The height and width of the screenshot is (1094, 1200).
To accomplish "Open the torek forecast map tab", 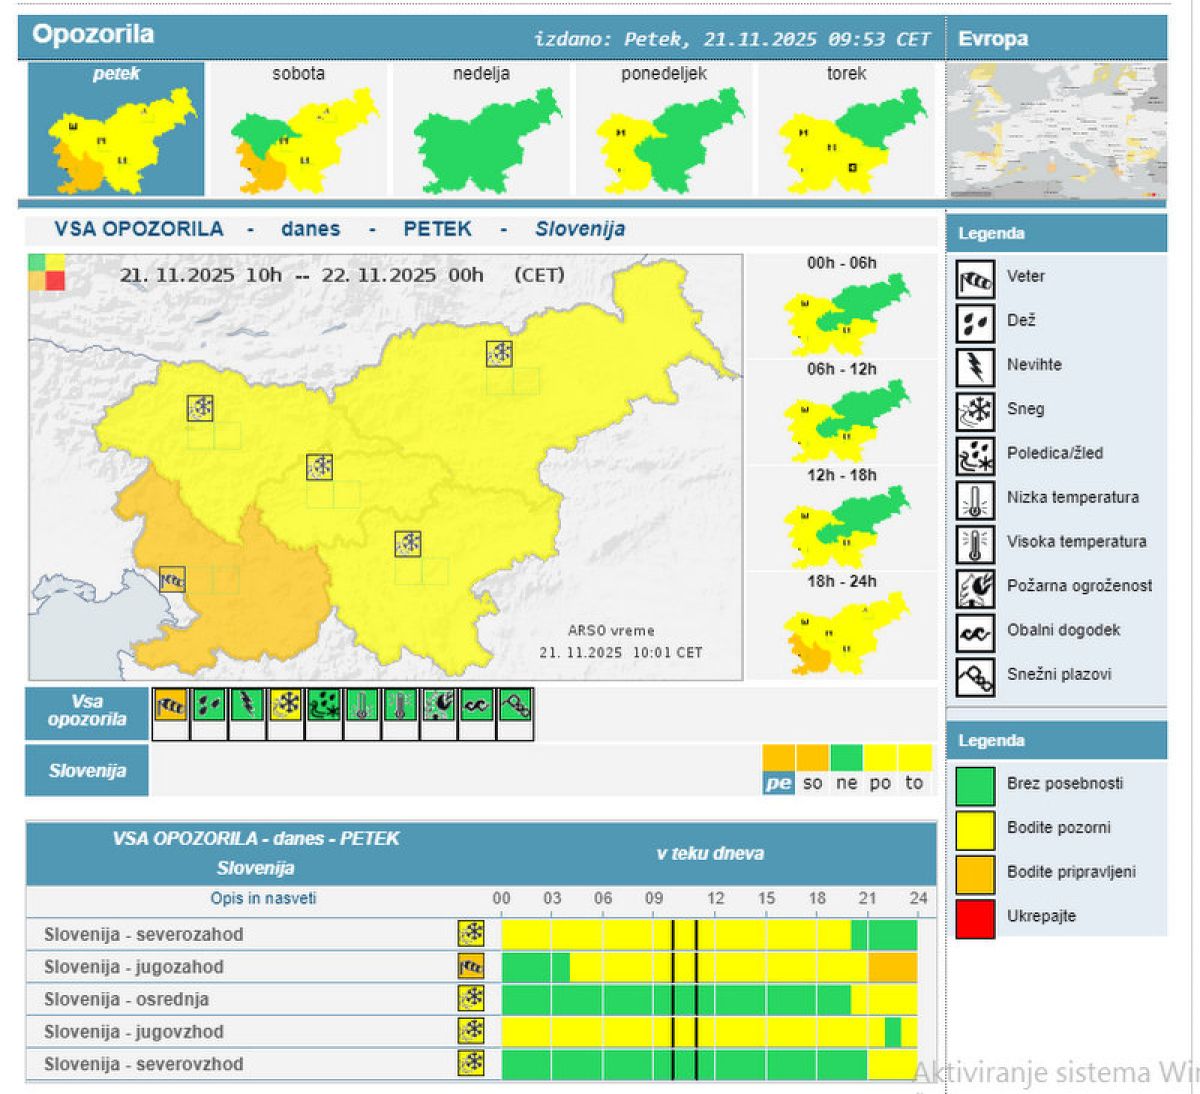I will pyautogui.click(x=846, y=130).
